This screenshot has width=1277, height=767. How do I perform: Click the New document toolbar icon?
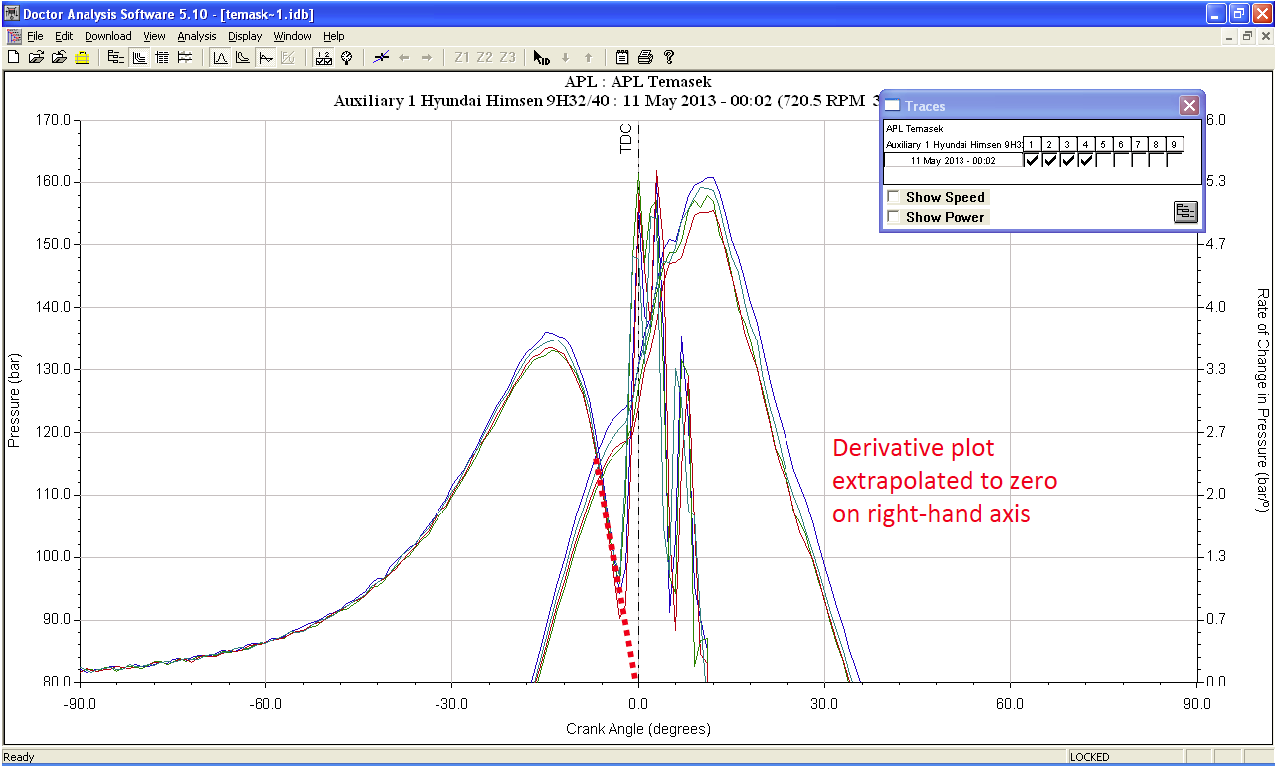click(x=13, y=57)
